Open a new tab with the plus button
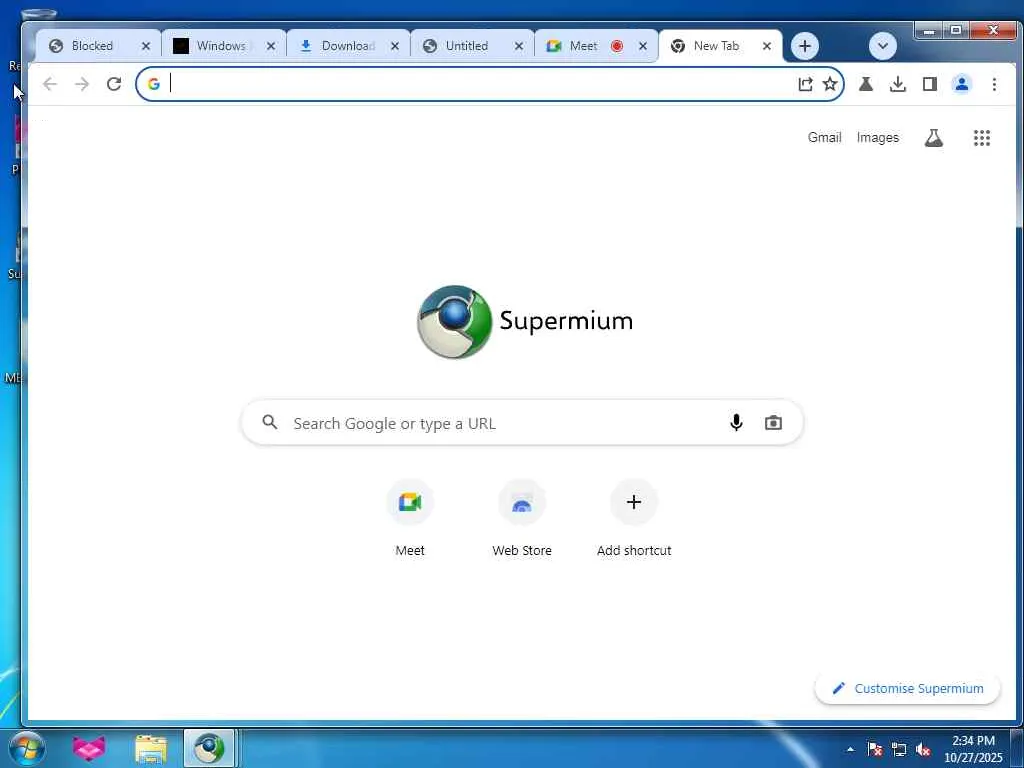 (805, 46)
